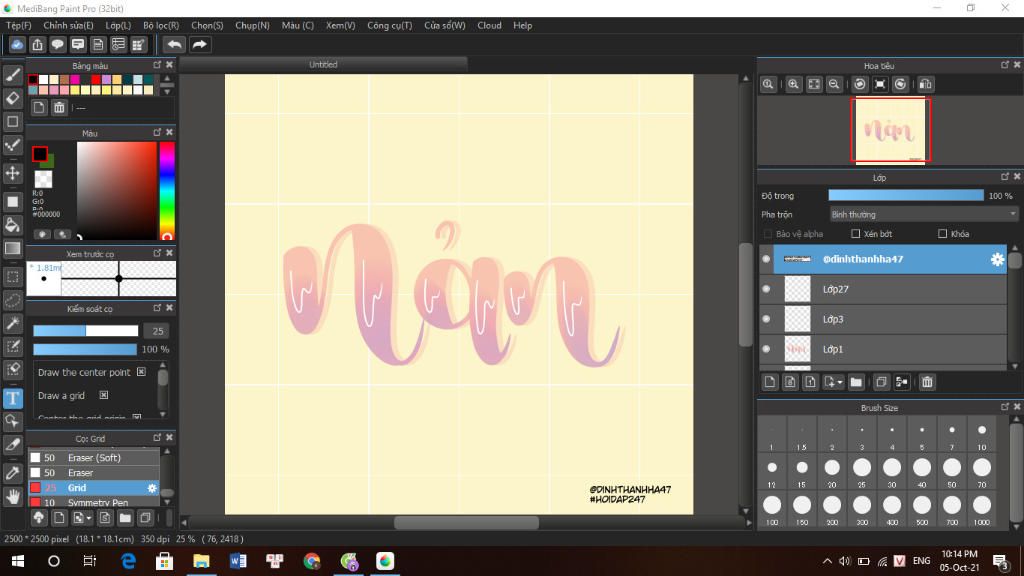Screen dimensions: 1024x576
Task: Open the add brush dropdown arrow
Action: pyautogui.click(x=89, y=519)
